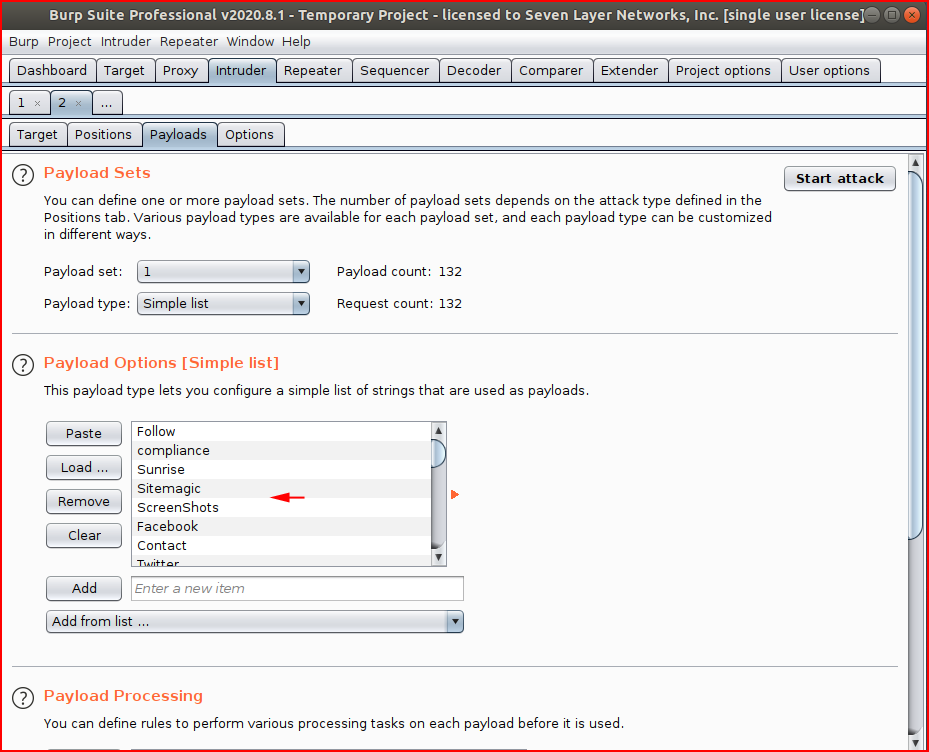Image resolution: width=929 pixels, height=752 pixels.
Task: Open Payload Options help question icon
Action: (23, 365)
